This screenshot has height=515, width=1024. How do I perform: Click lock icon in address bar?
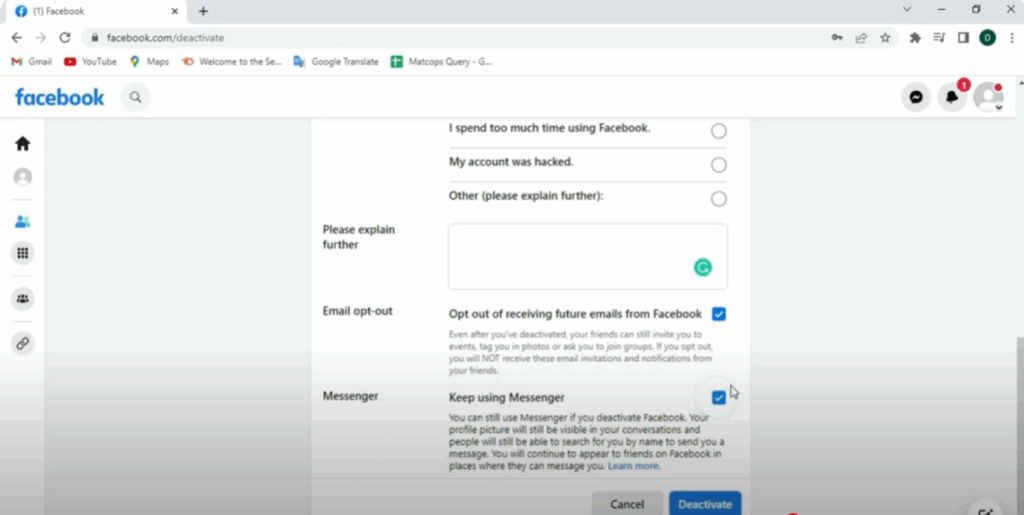[95, 38]
